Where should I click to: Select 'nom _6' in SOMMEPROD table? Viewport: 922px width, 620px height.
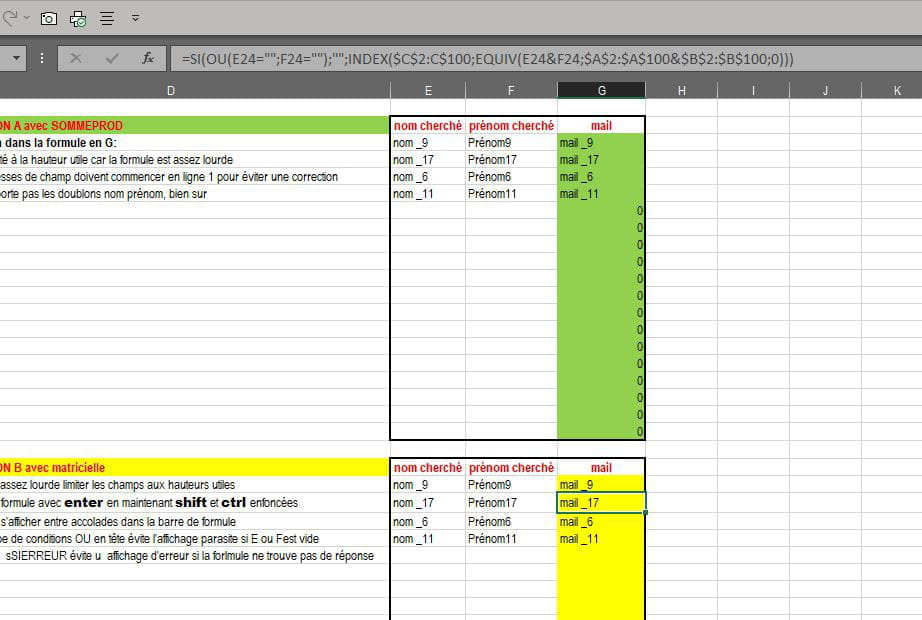[427, 176]
